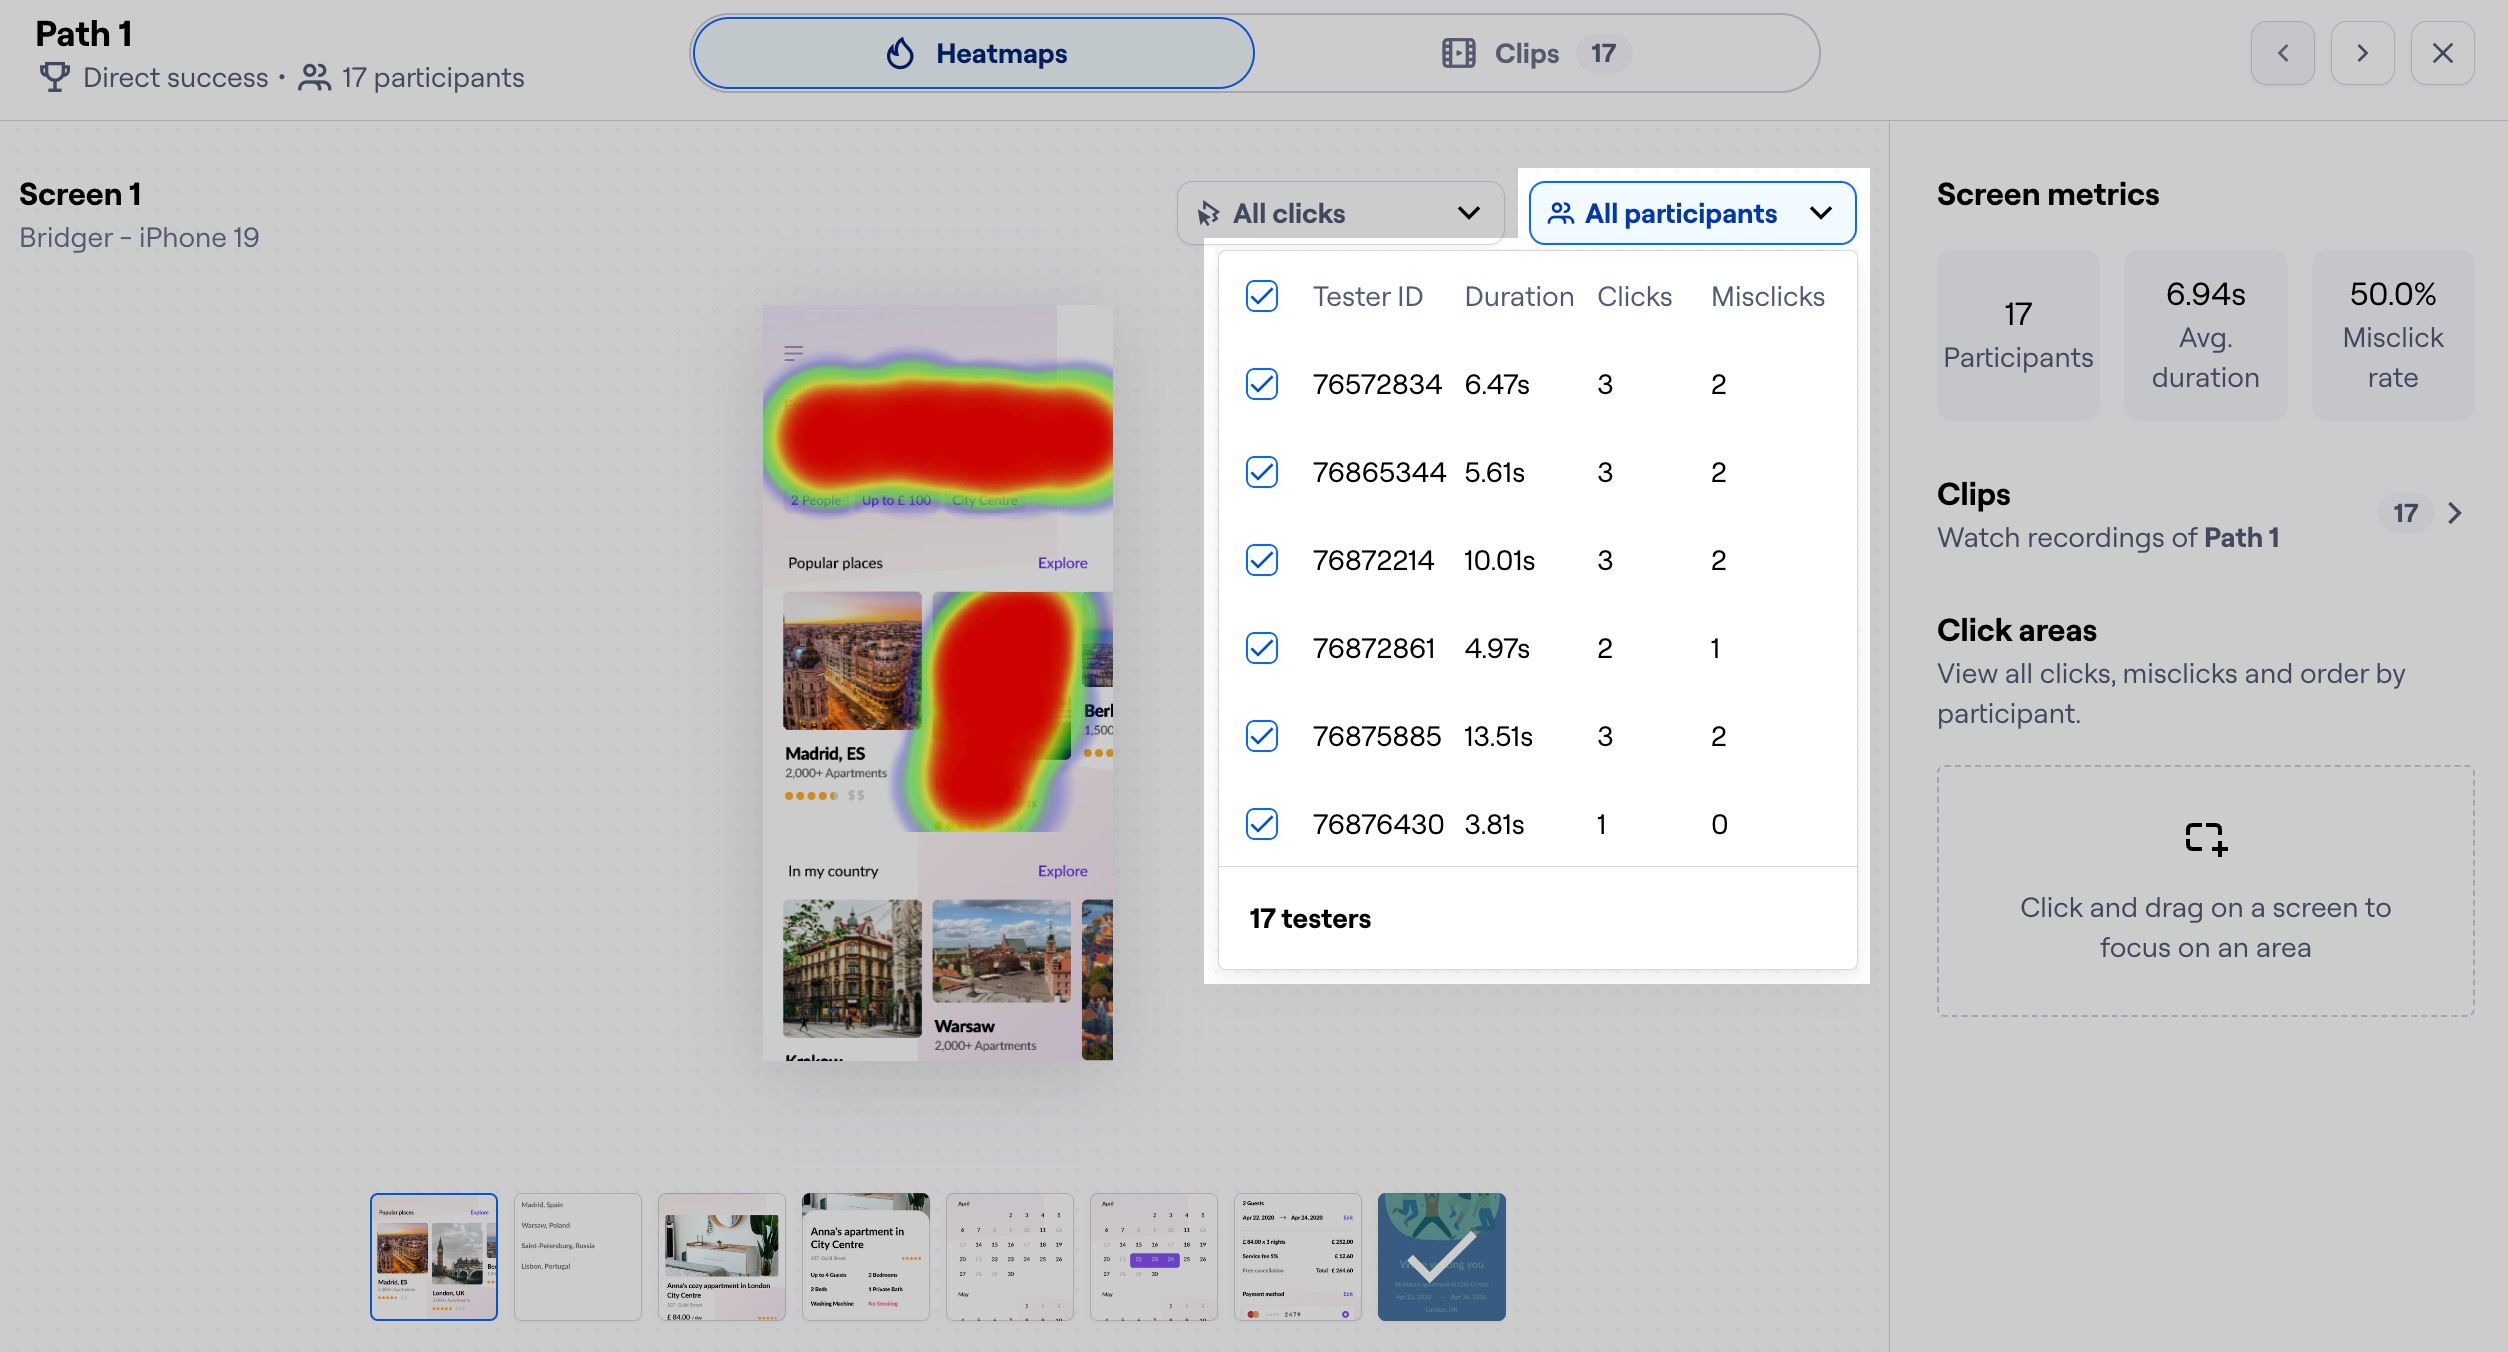Select the payment summary thumbnail

coord(1298,1256)
